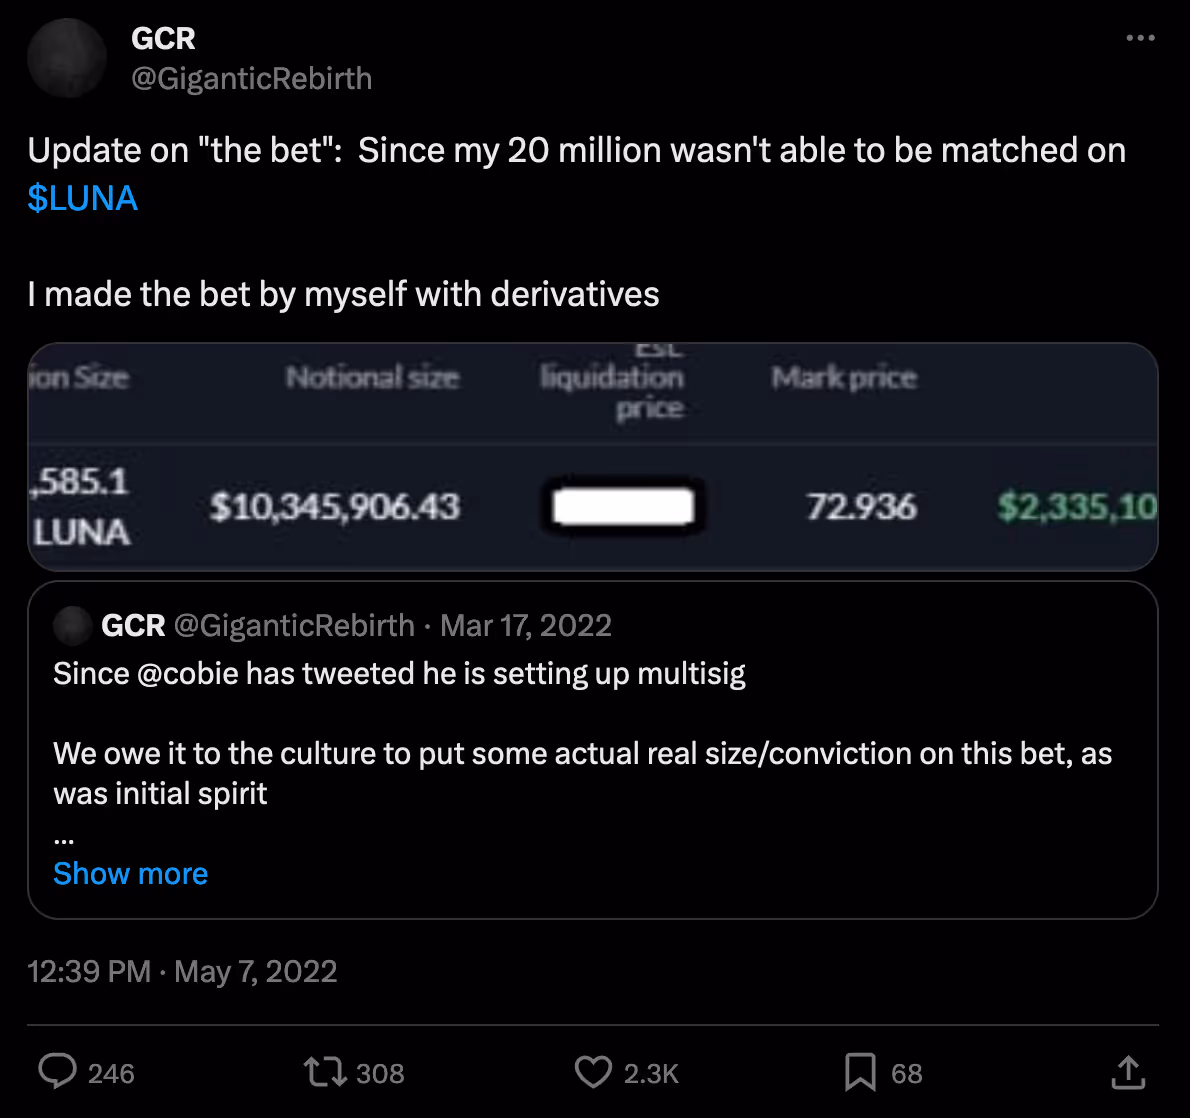Open the reply icon to comment
This screenshot has width=1190, height=1118.
57,1072
